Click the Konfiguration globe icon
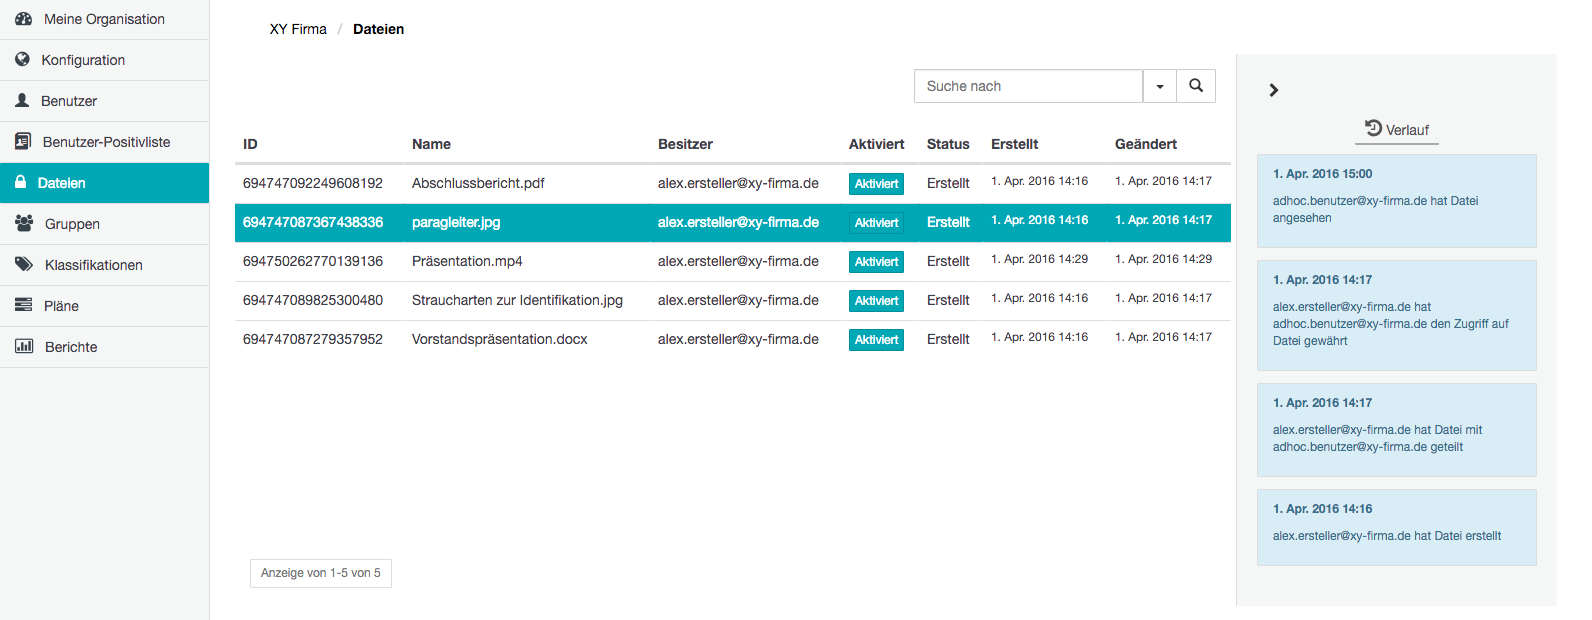 tap(23, 60)
